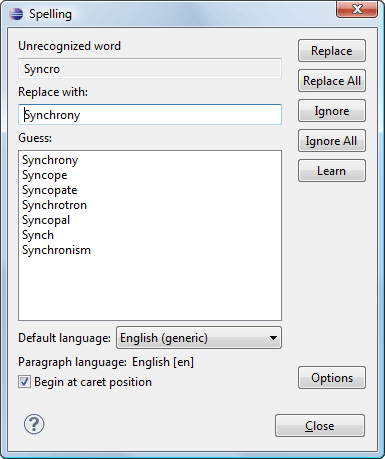Close the Spelling dialog with X
This screenshot has height=459, width=385.
coord(357,9)
